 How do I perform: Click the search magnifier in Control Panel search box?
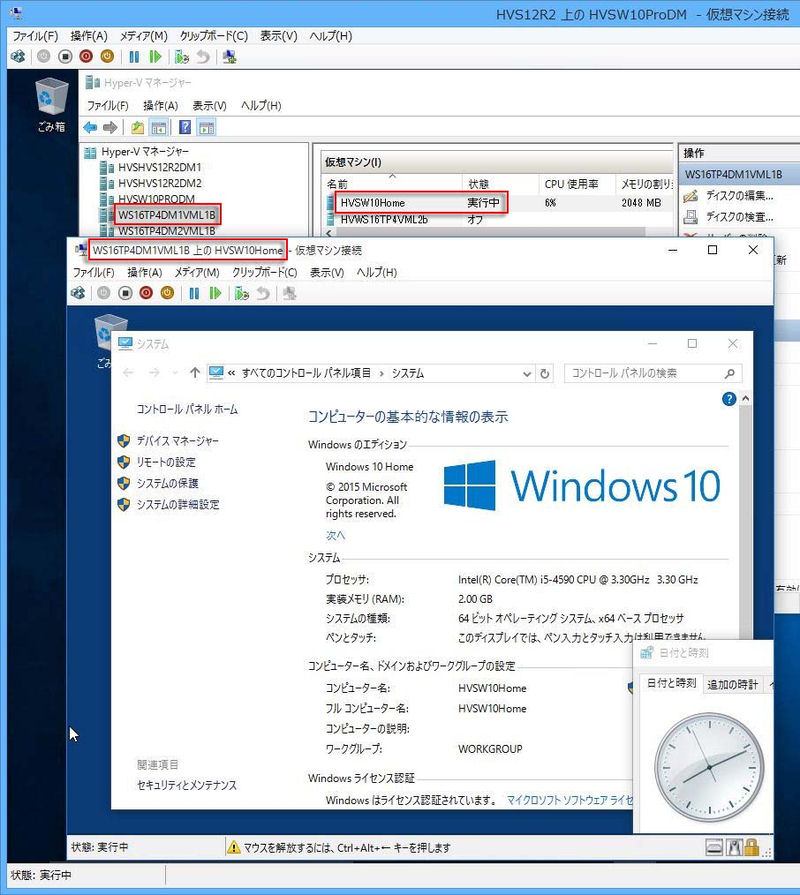coord(730,373)
